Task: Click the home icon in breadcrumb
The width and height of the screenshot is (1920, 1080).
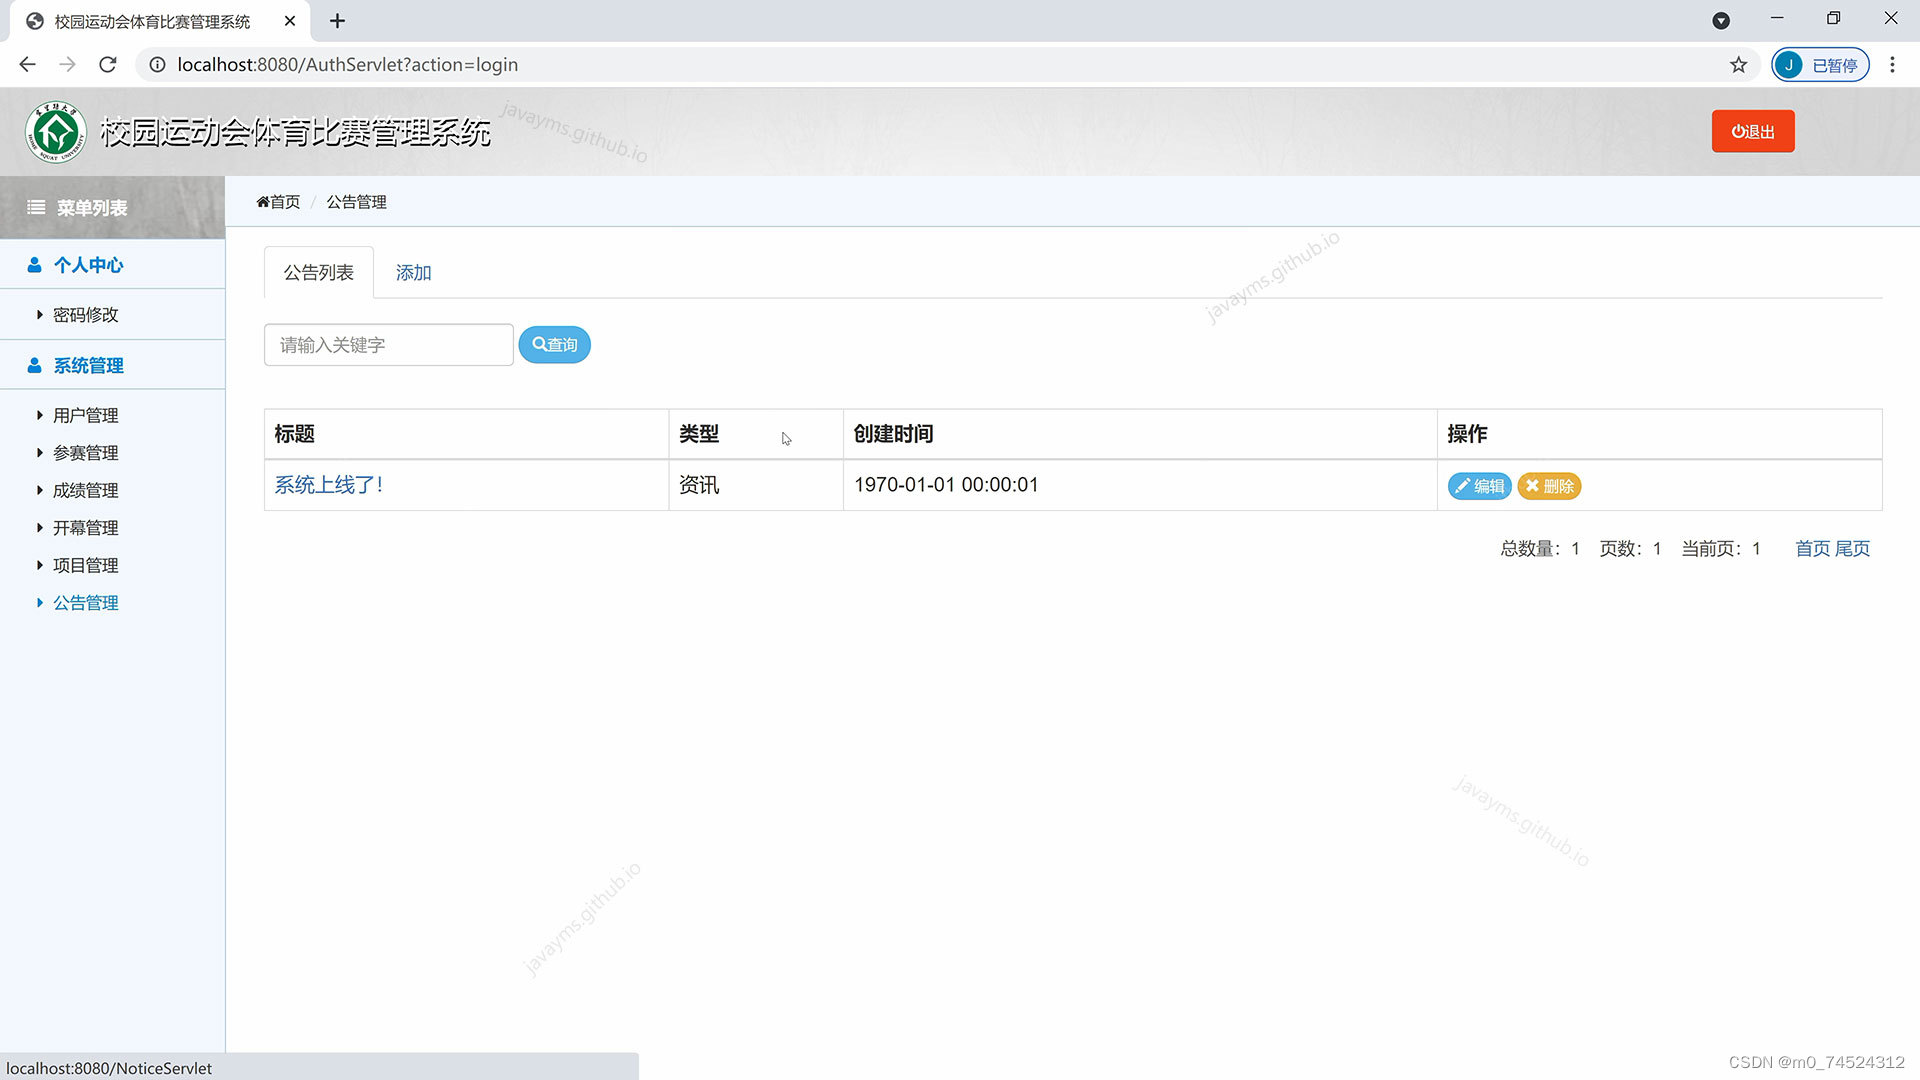Action: tap(263, 202)
